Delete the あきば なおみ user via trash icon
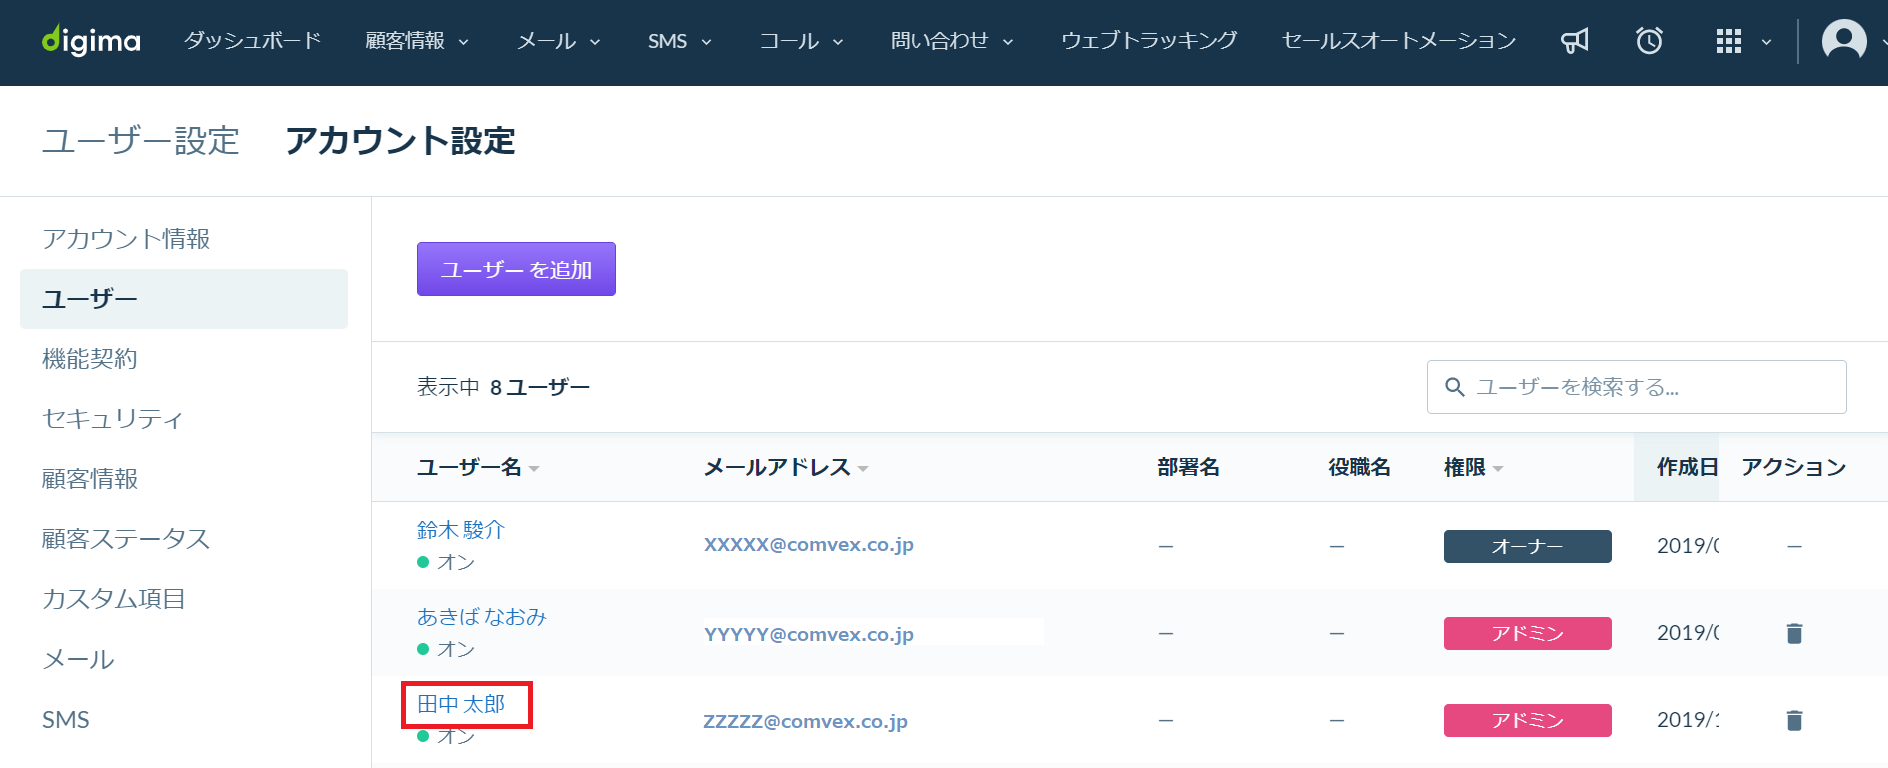This screenshot has width=1888, height=768. (1794, 633)
